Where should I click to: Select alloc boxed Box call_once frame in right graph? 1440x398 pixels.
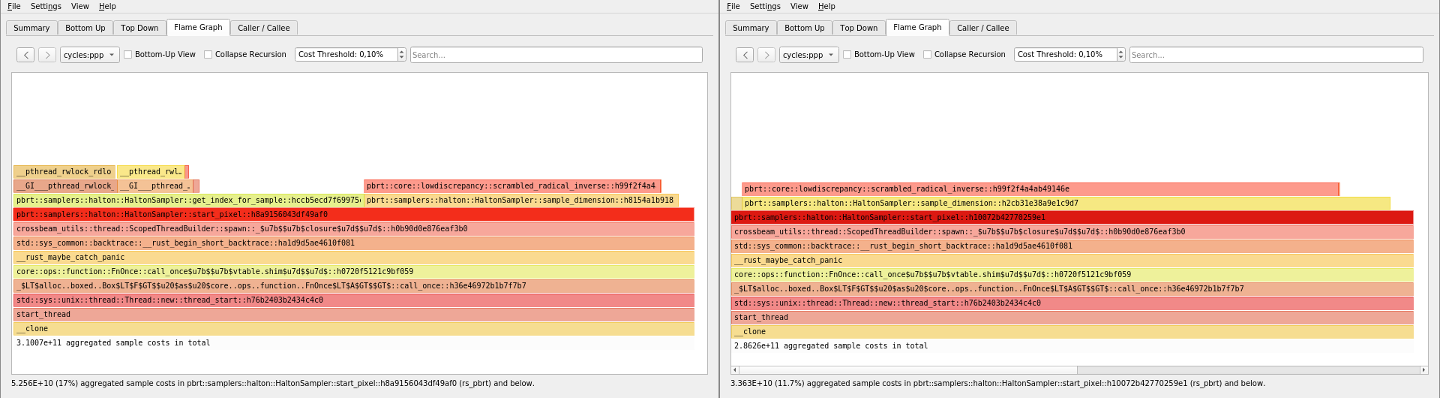(1072, 289)
